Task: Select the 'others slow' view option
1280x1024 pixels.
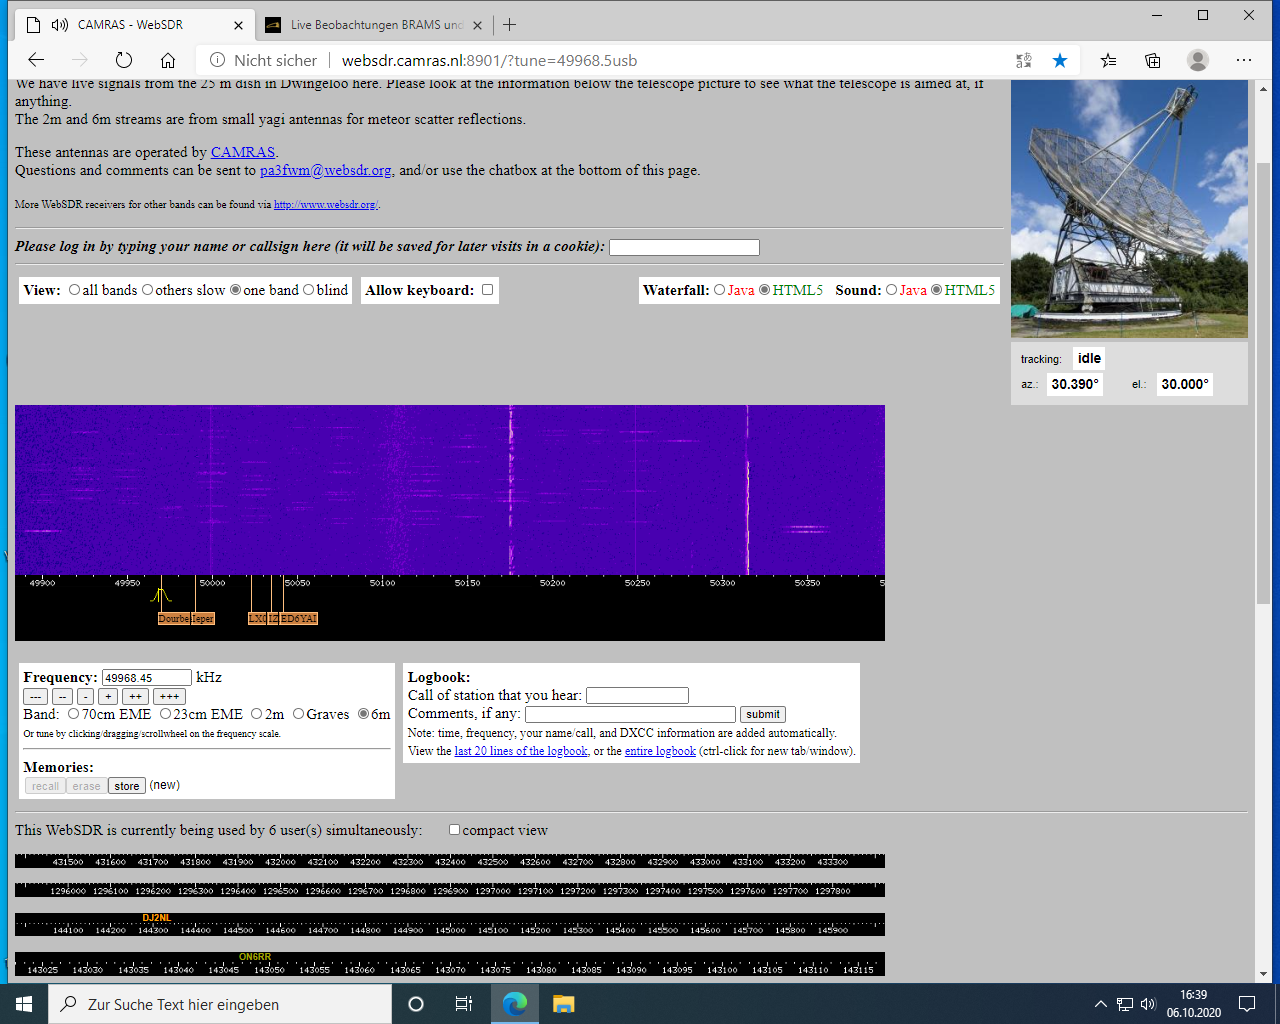Action: tap(147, 290)
